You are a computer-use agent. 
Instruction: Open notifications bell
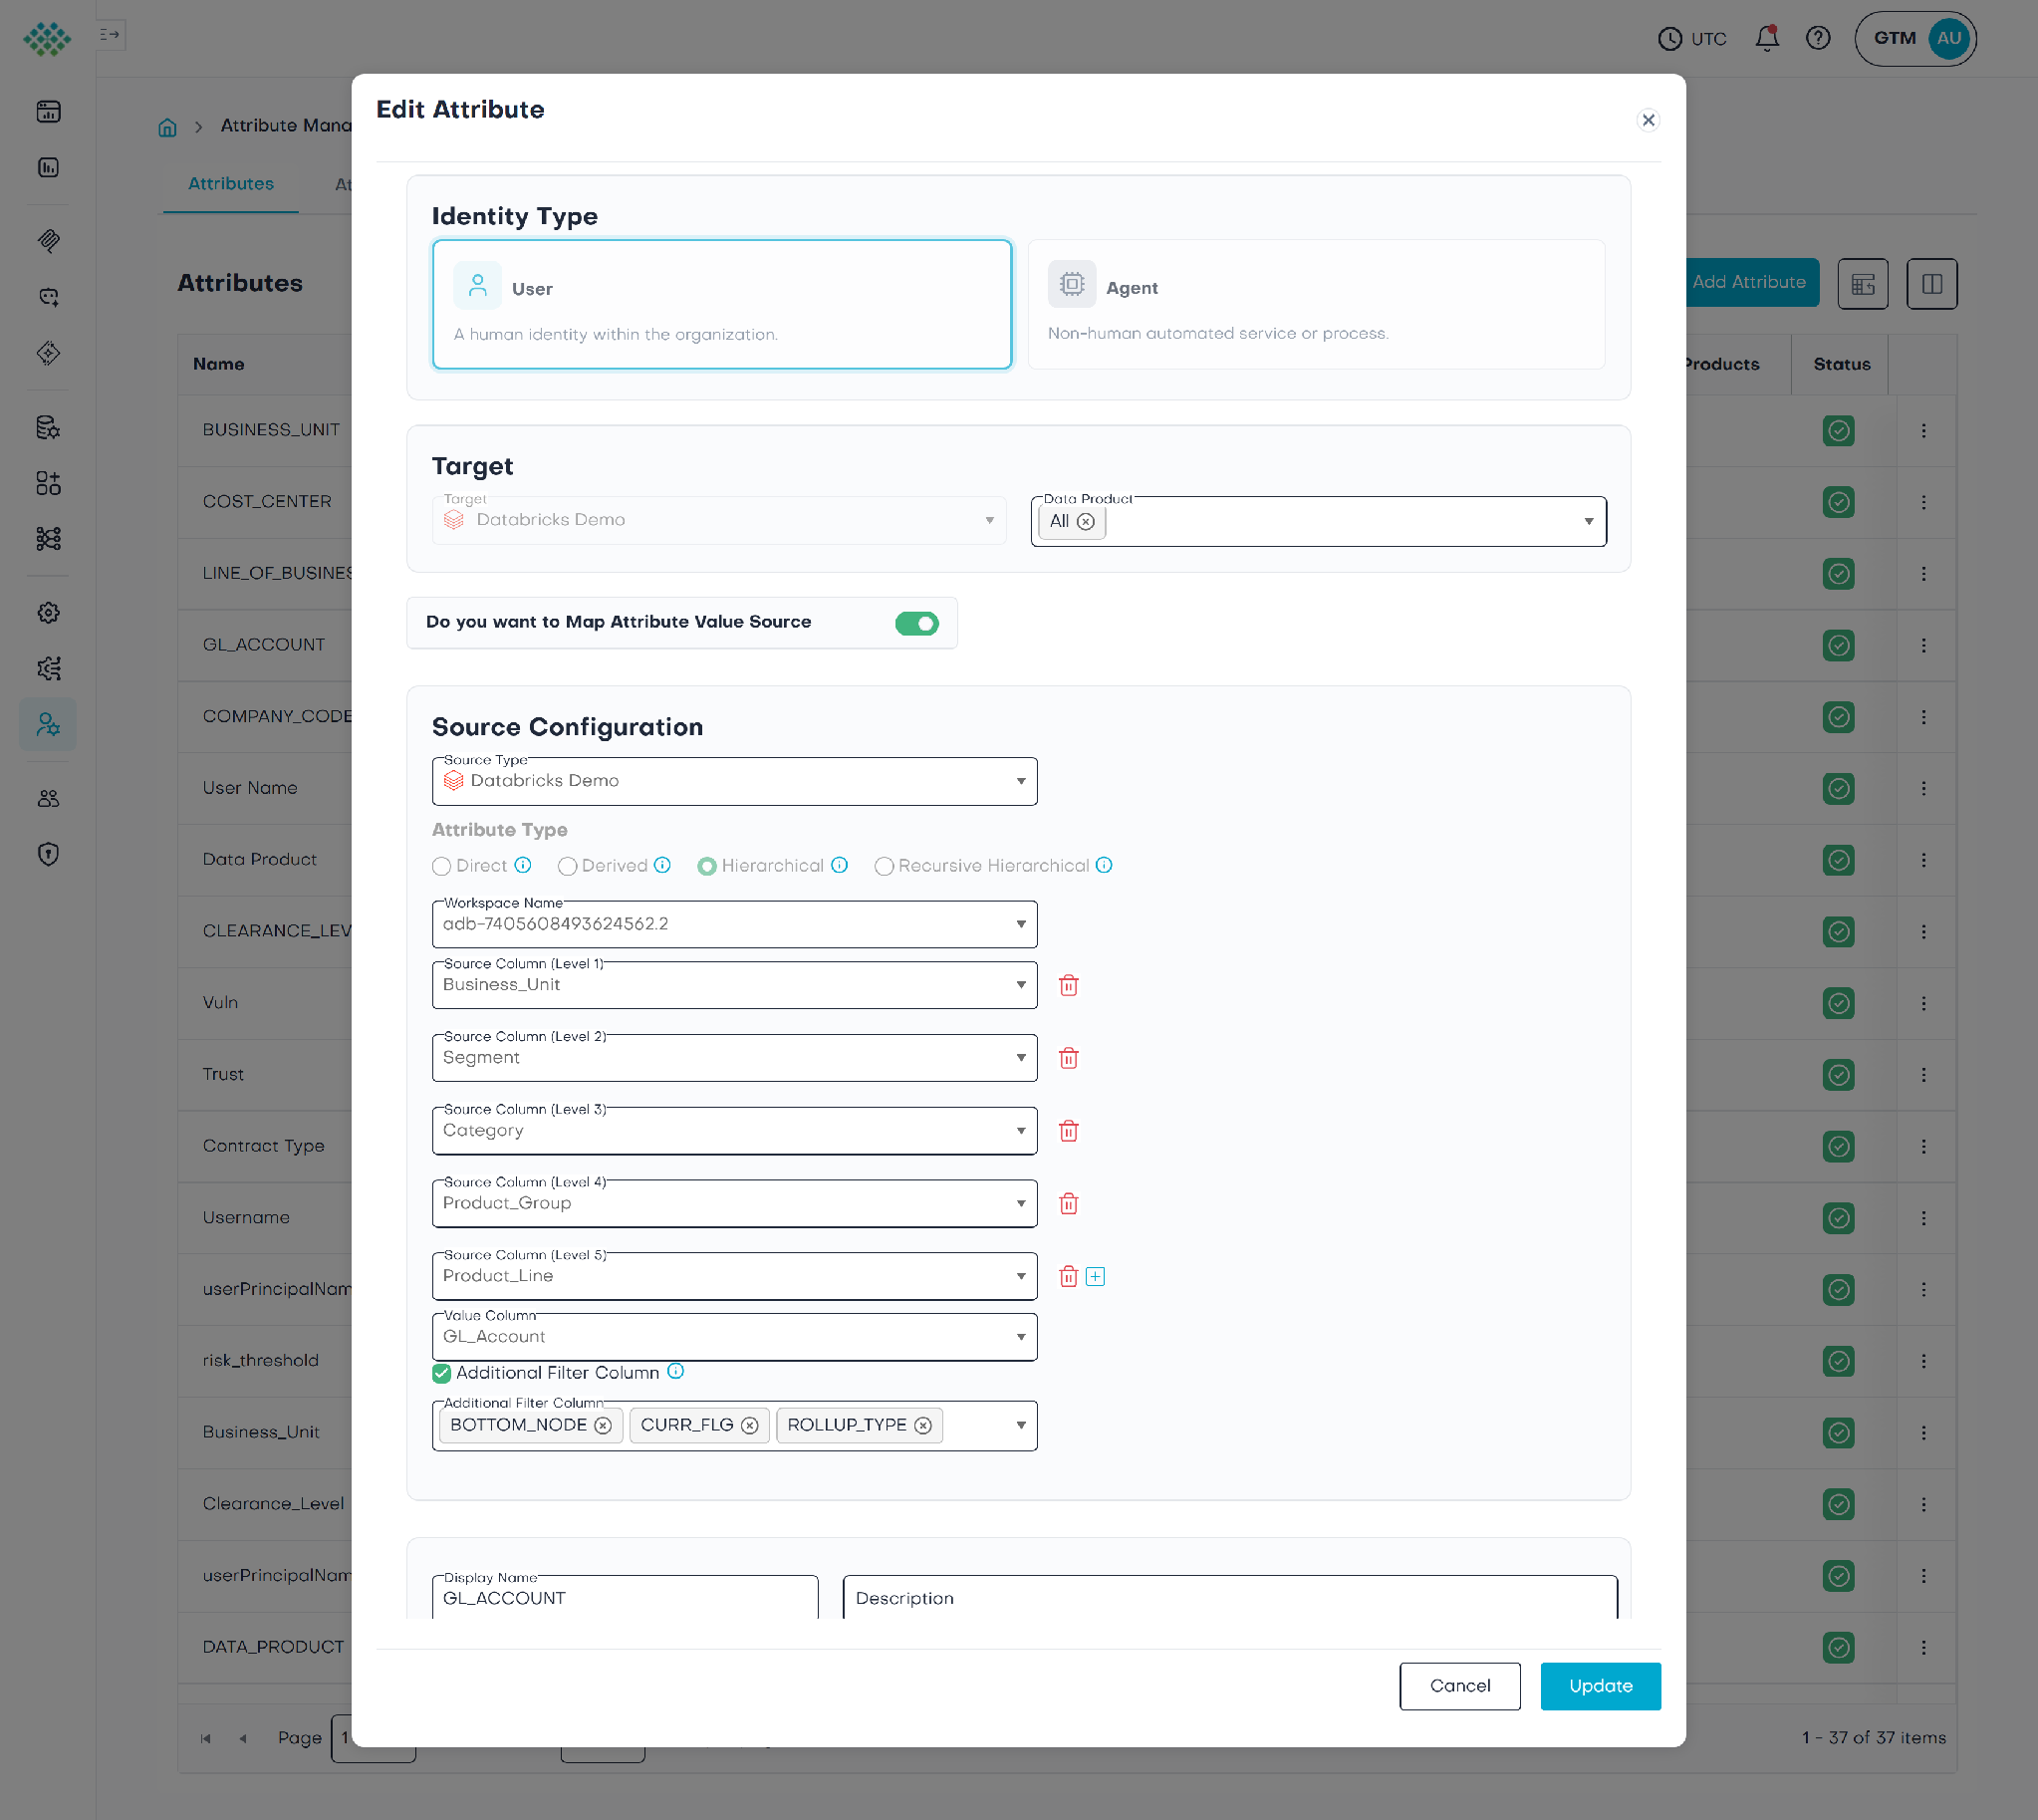click(x=1767, y=38)
